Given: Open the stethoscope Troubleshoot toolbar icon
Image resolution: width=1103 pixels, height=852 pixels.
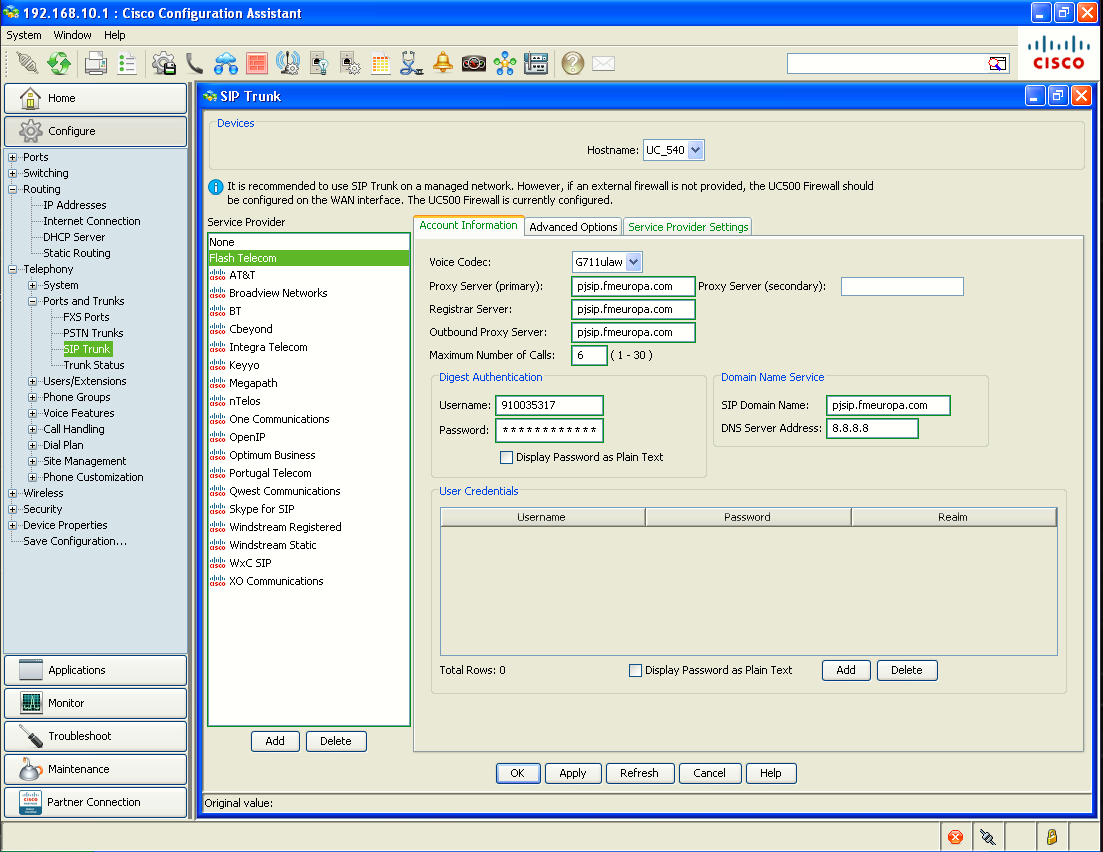Looking at the screenshot, I should click(x=412, y=63).
